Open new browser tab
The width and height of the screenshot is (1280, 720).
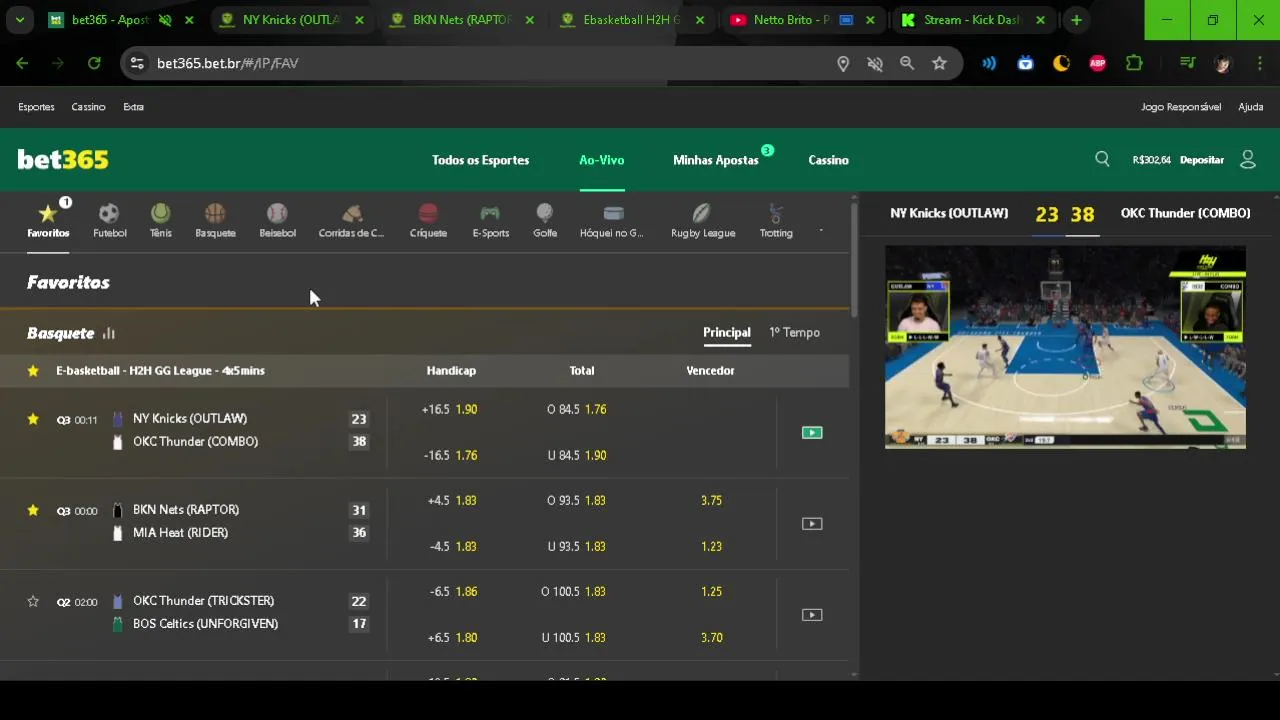[1076, 20]
